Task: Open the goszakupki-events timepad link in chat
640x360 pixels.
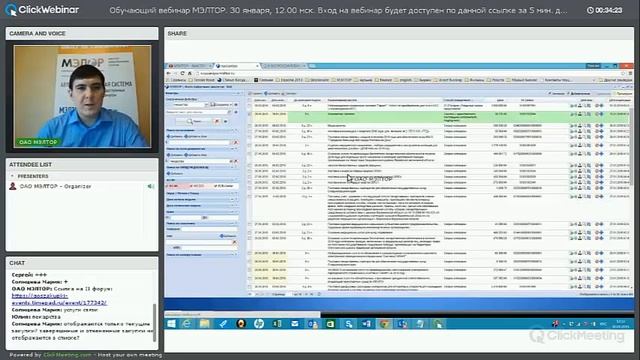Action: pyautogui.click(x=59, y=299)
